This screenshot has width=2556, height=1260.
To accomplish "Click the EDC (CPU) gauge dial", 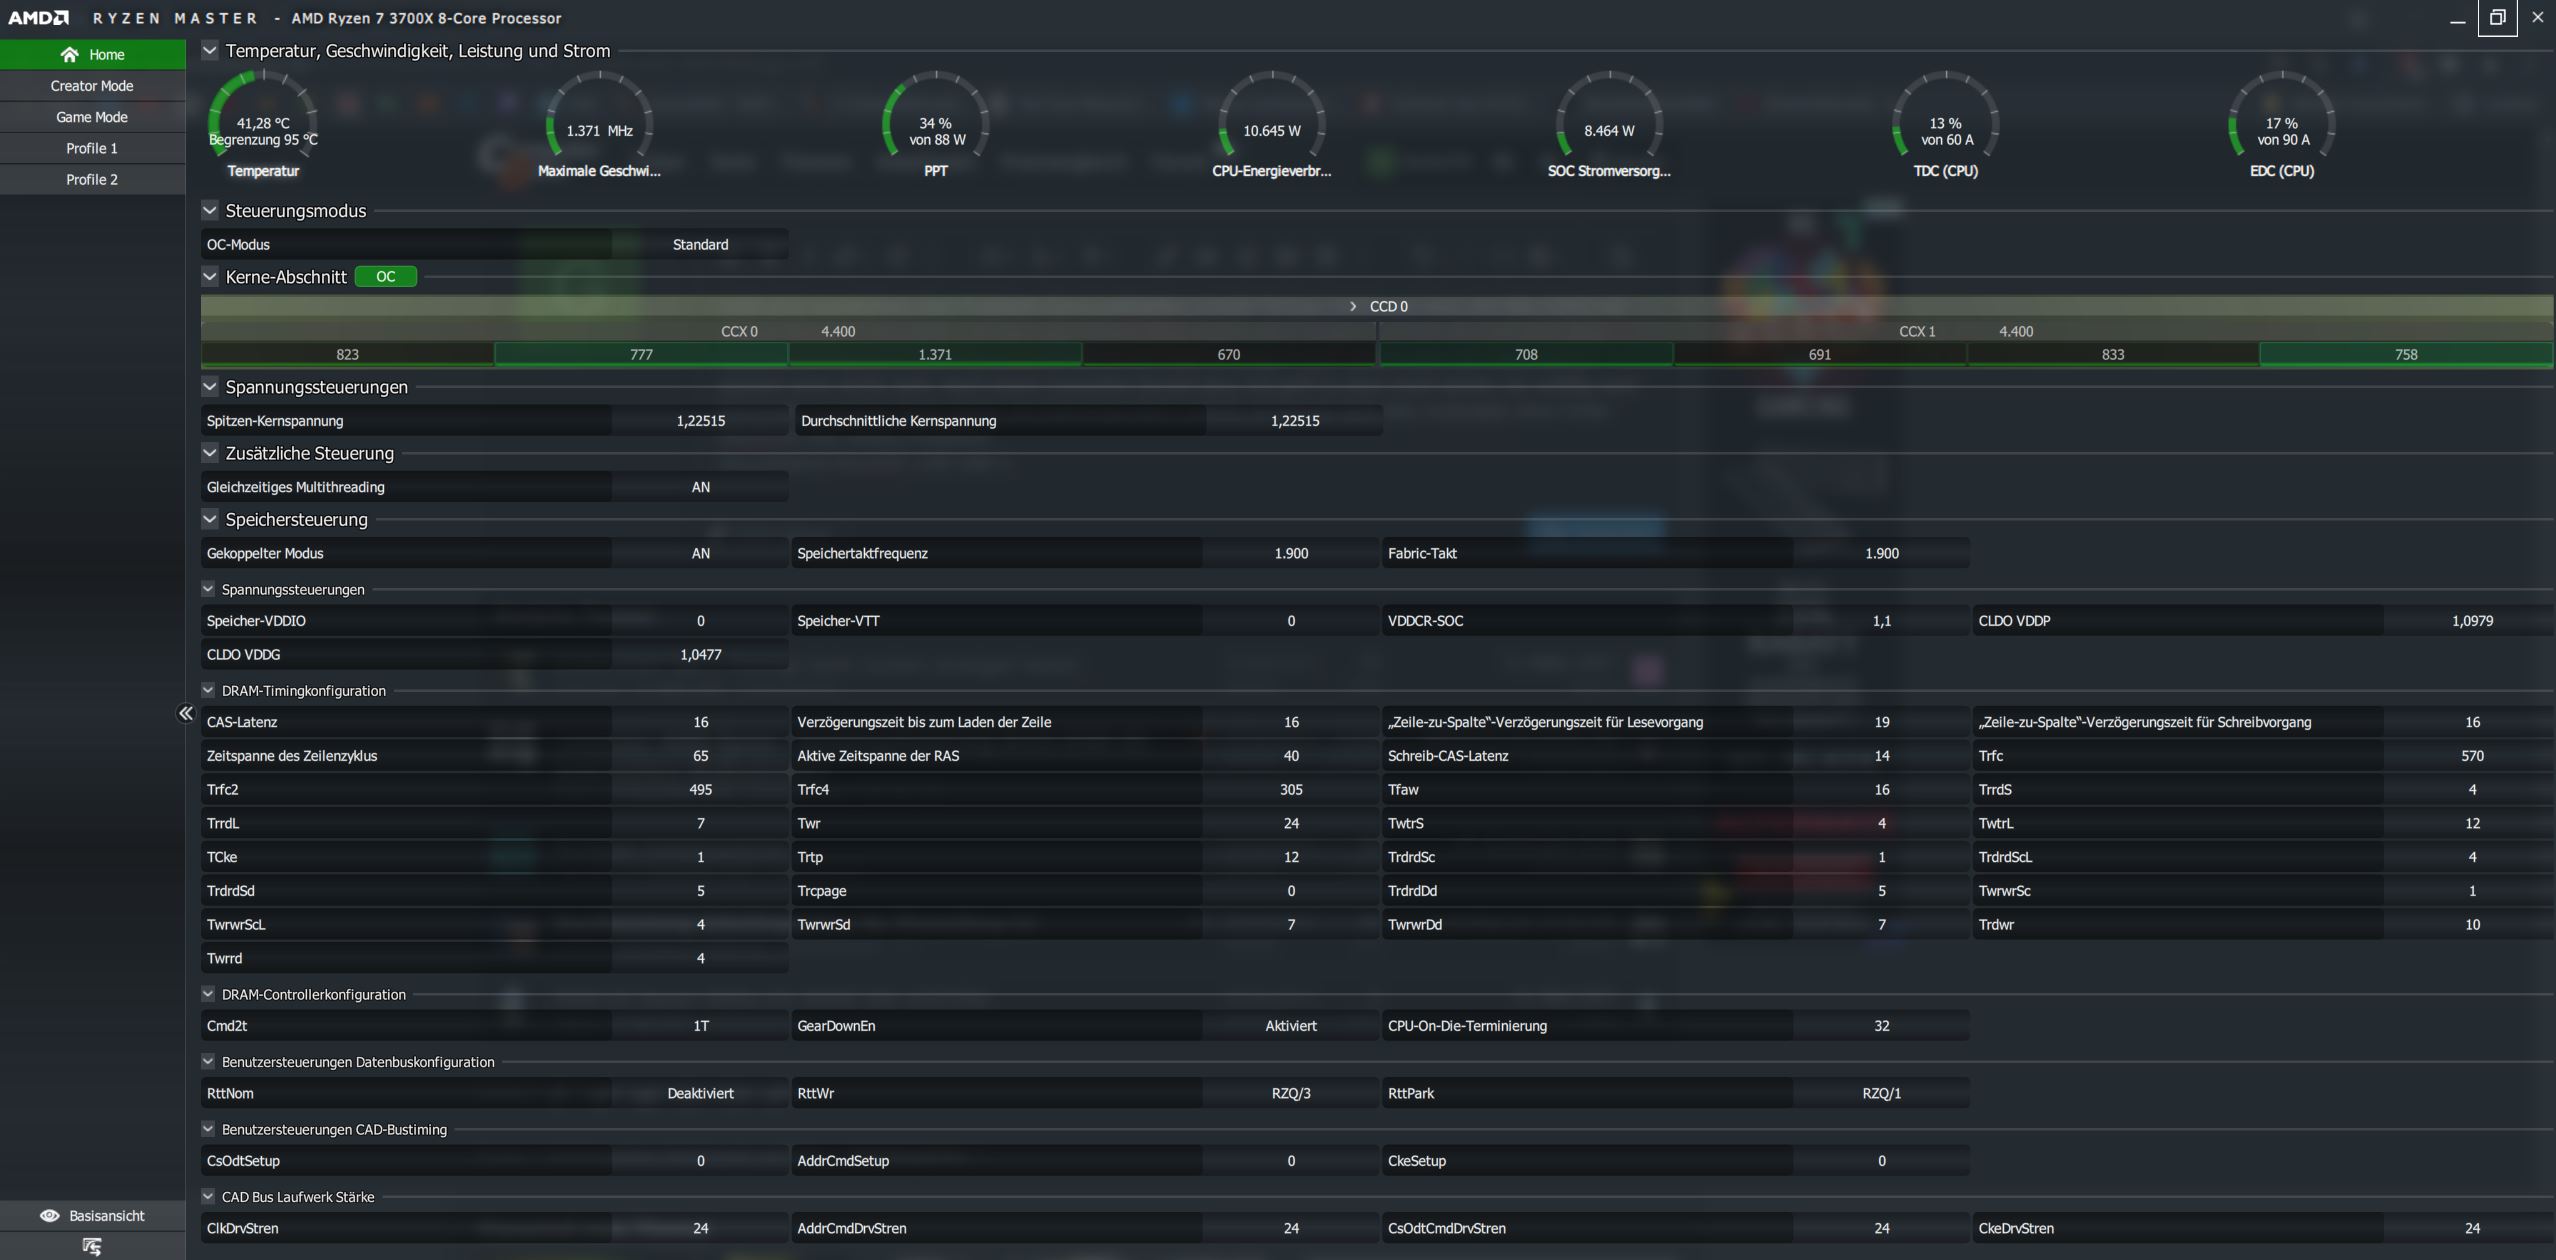I will point(2282,125).
